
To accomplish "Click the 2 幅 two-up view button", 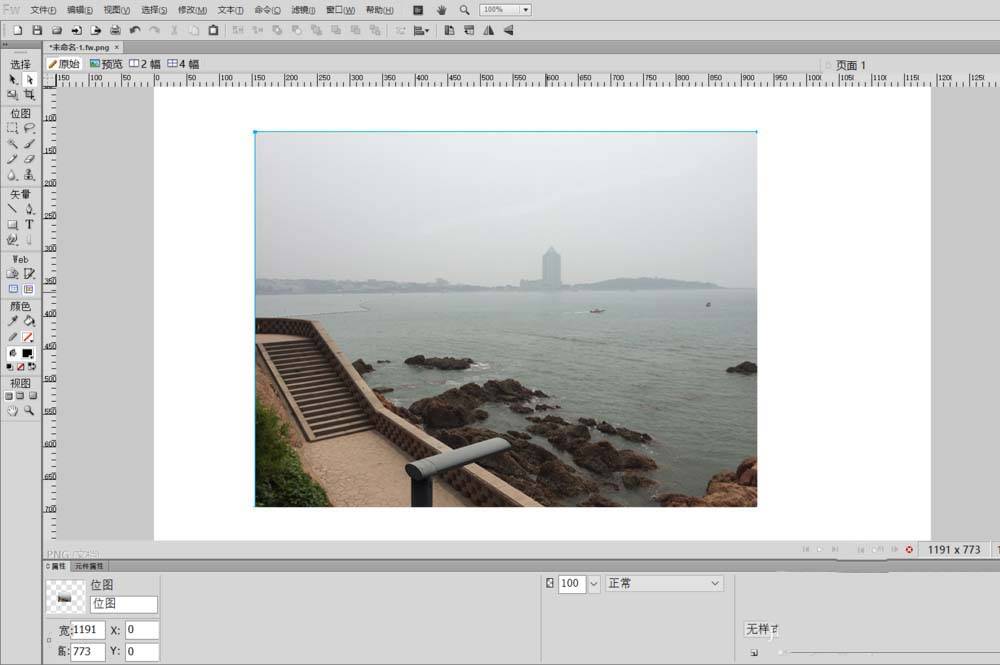I will click(145, 64).
